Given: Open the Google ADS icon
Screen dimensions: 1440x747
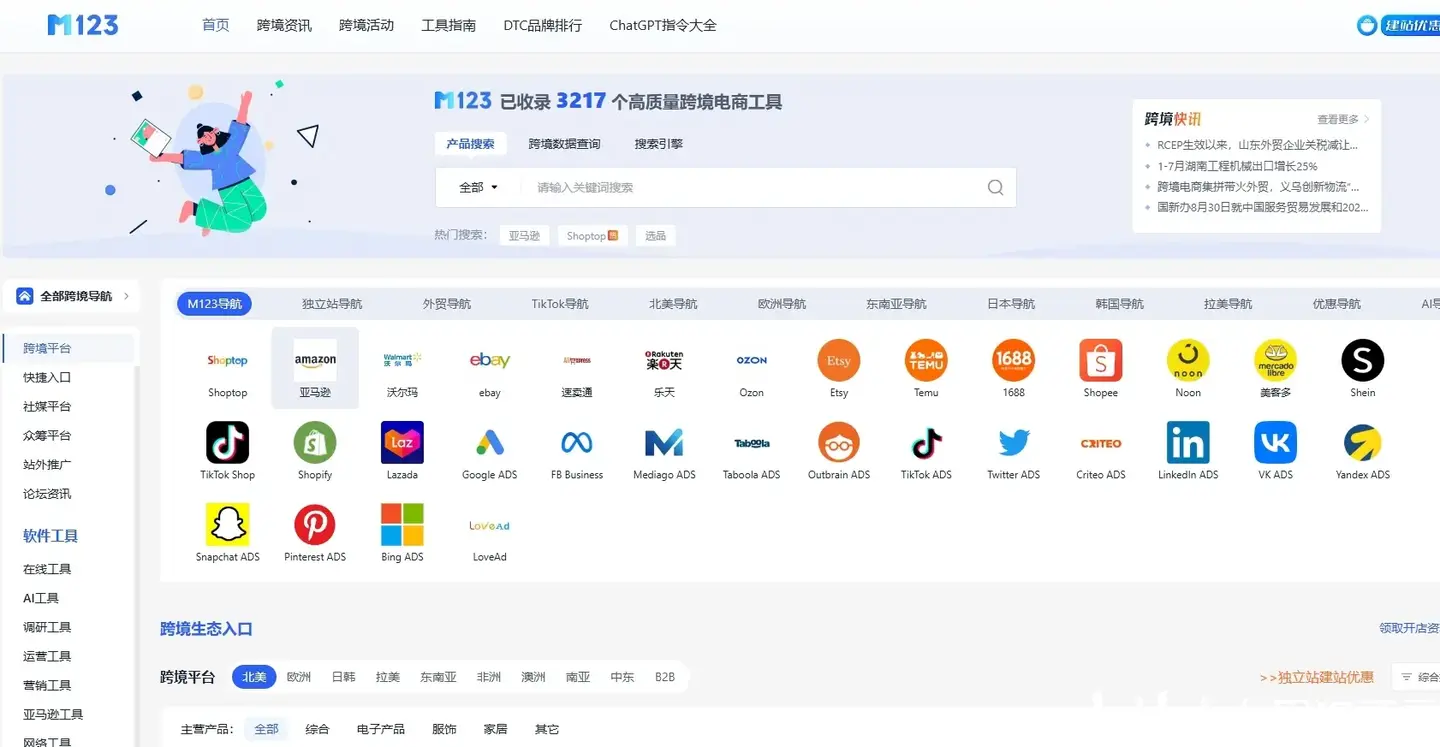Looking at the screenshot, I should click(x=490, y=443).
